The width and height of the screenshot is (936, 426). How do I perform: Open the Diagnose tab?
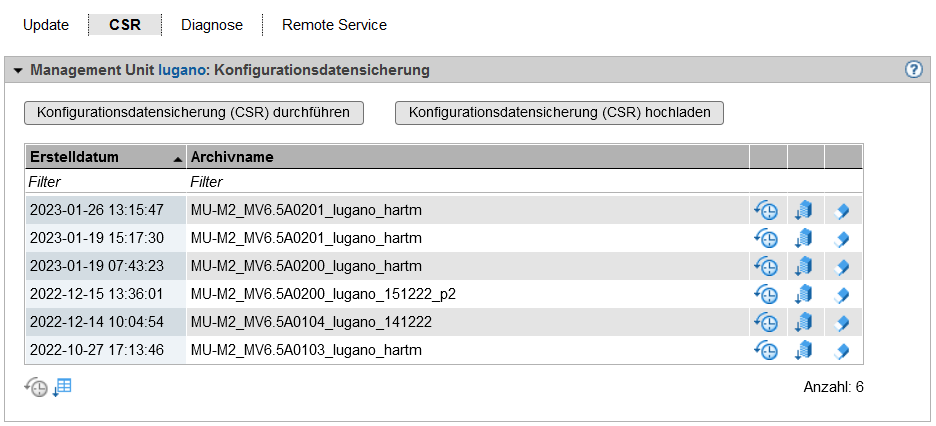tap(210, 25)
